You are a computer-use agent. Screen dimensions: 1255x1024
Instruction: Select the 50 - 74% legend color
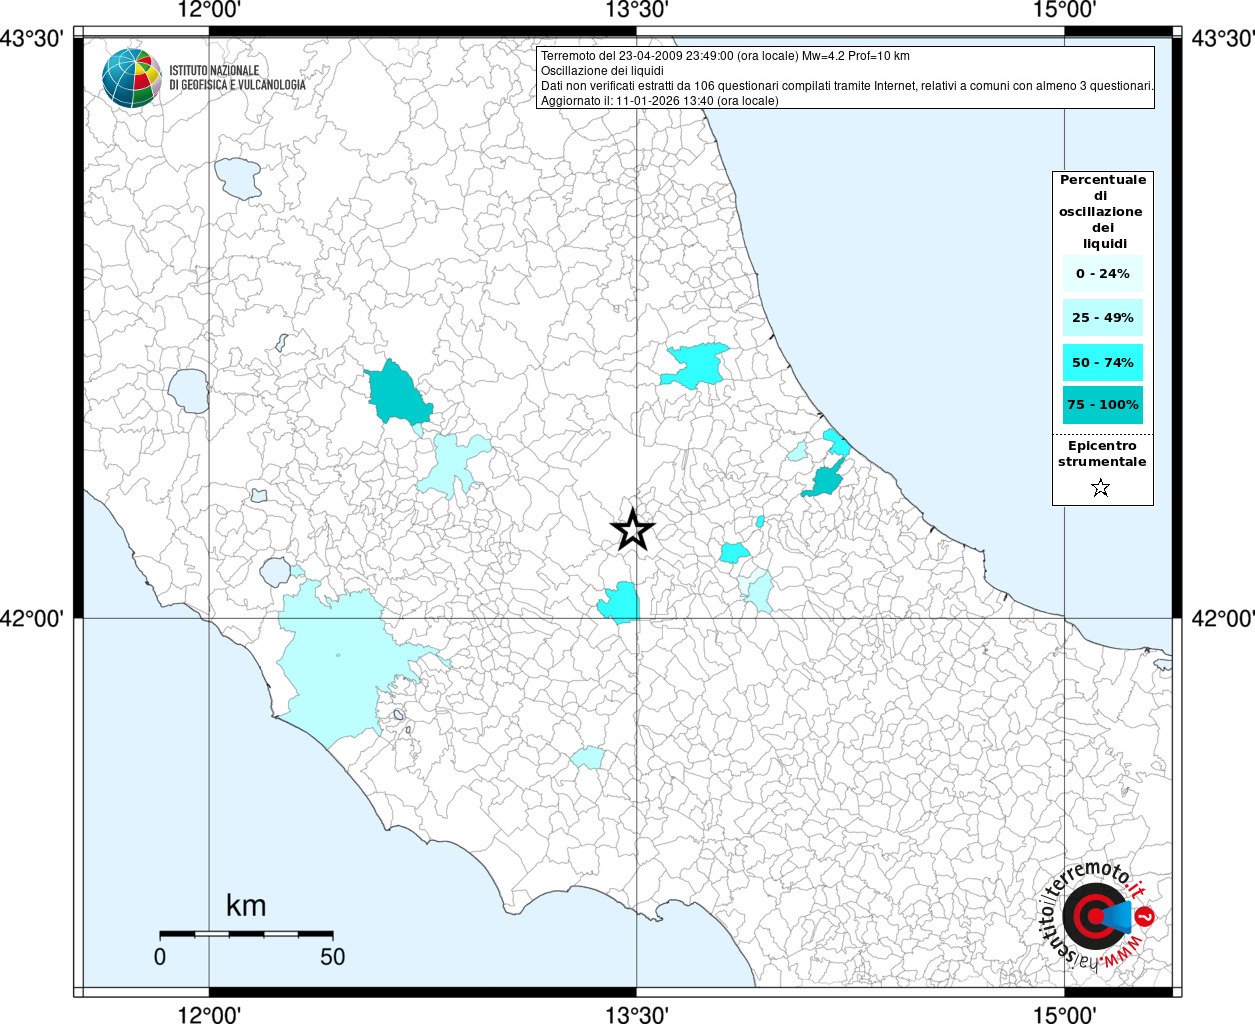[1102, 362]
